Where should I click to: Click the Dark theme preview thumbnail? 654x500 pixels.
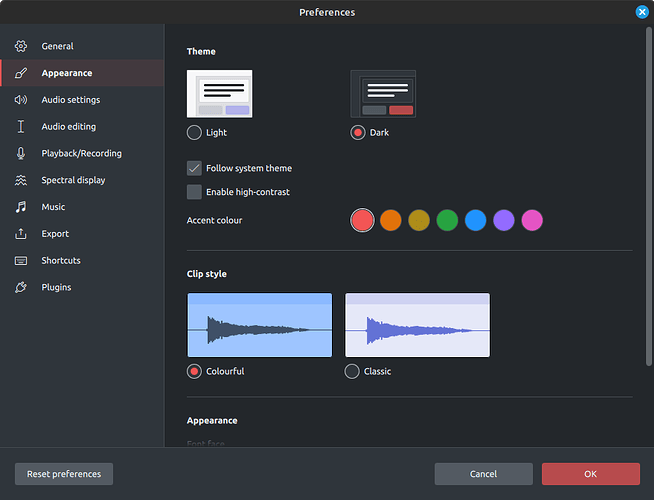pos(383,94)
